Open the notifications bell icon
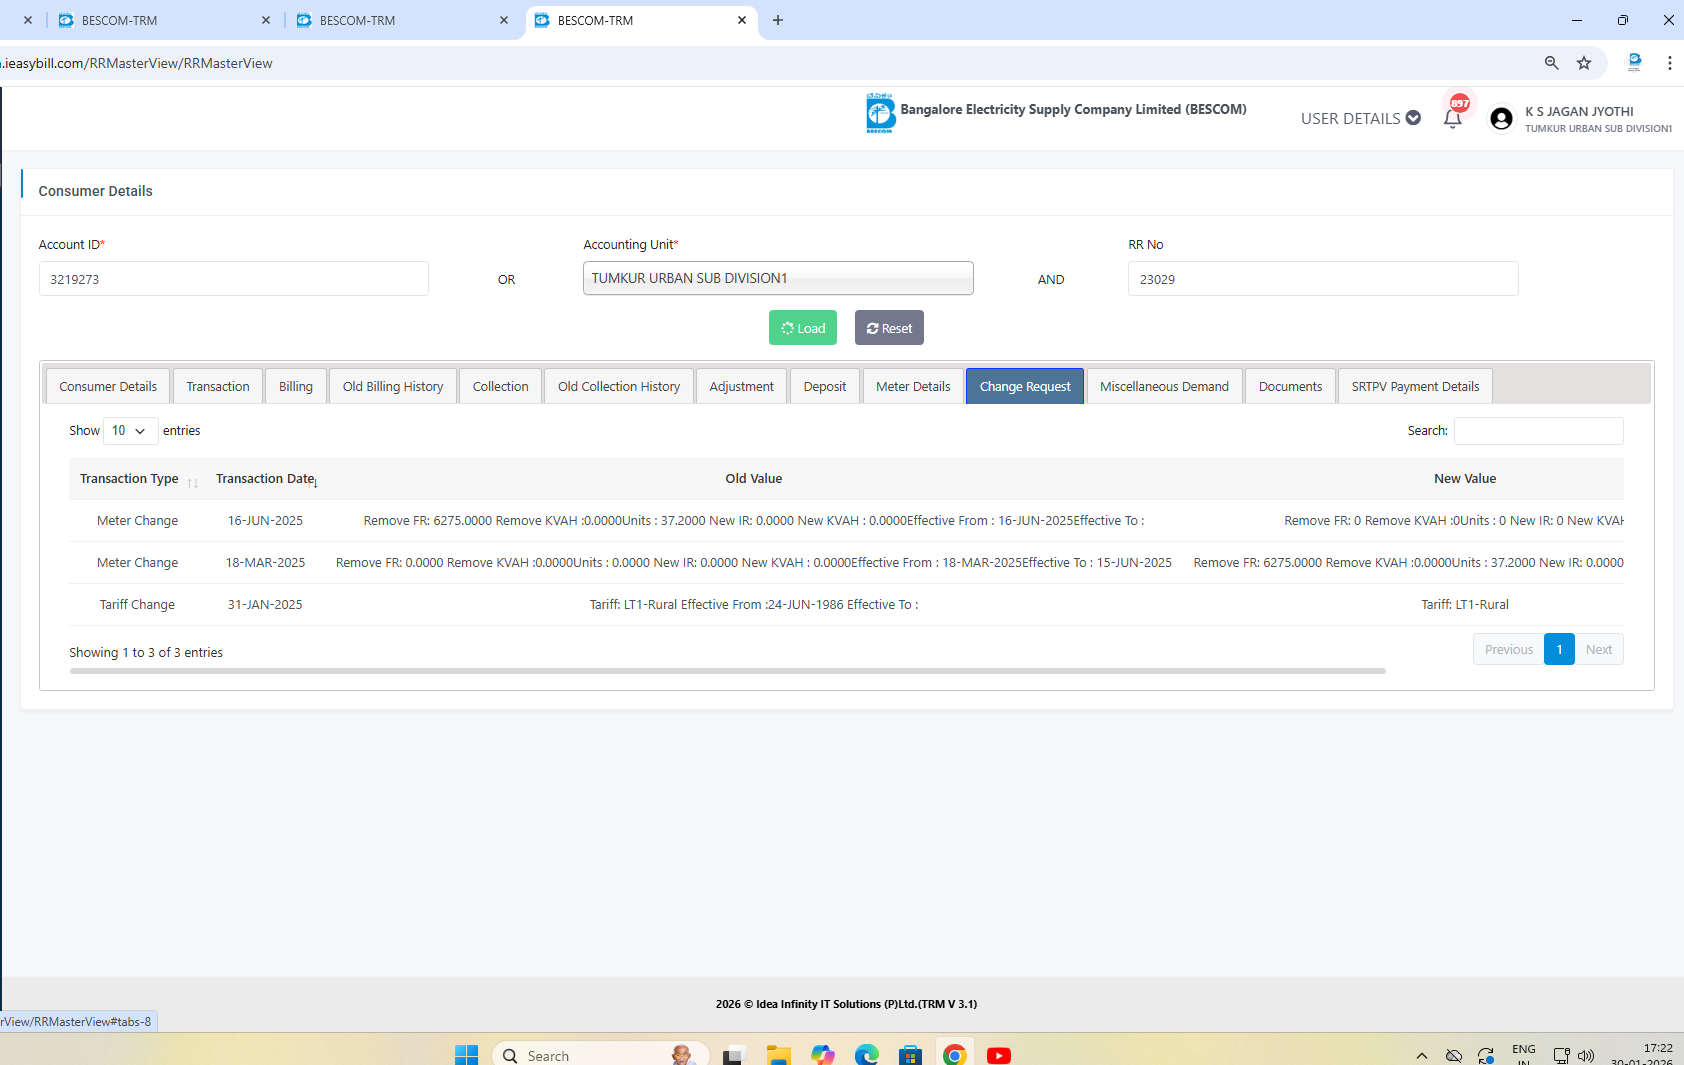Viewport: 1684px width, 1065px height. (1452, 118)
